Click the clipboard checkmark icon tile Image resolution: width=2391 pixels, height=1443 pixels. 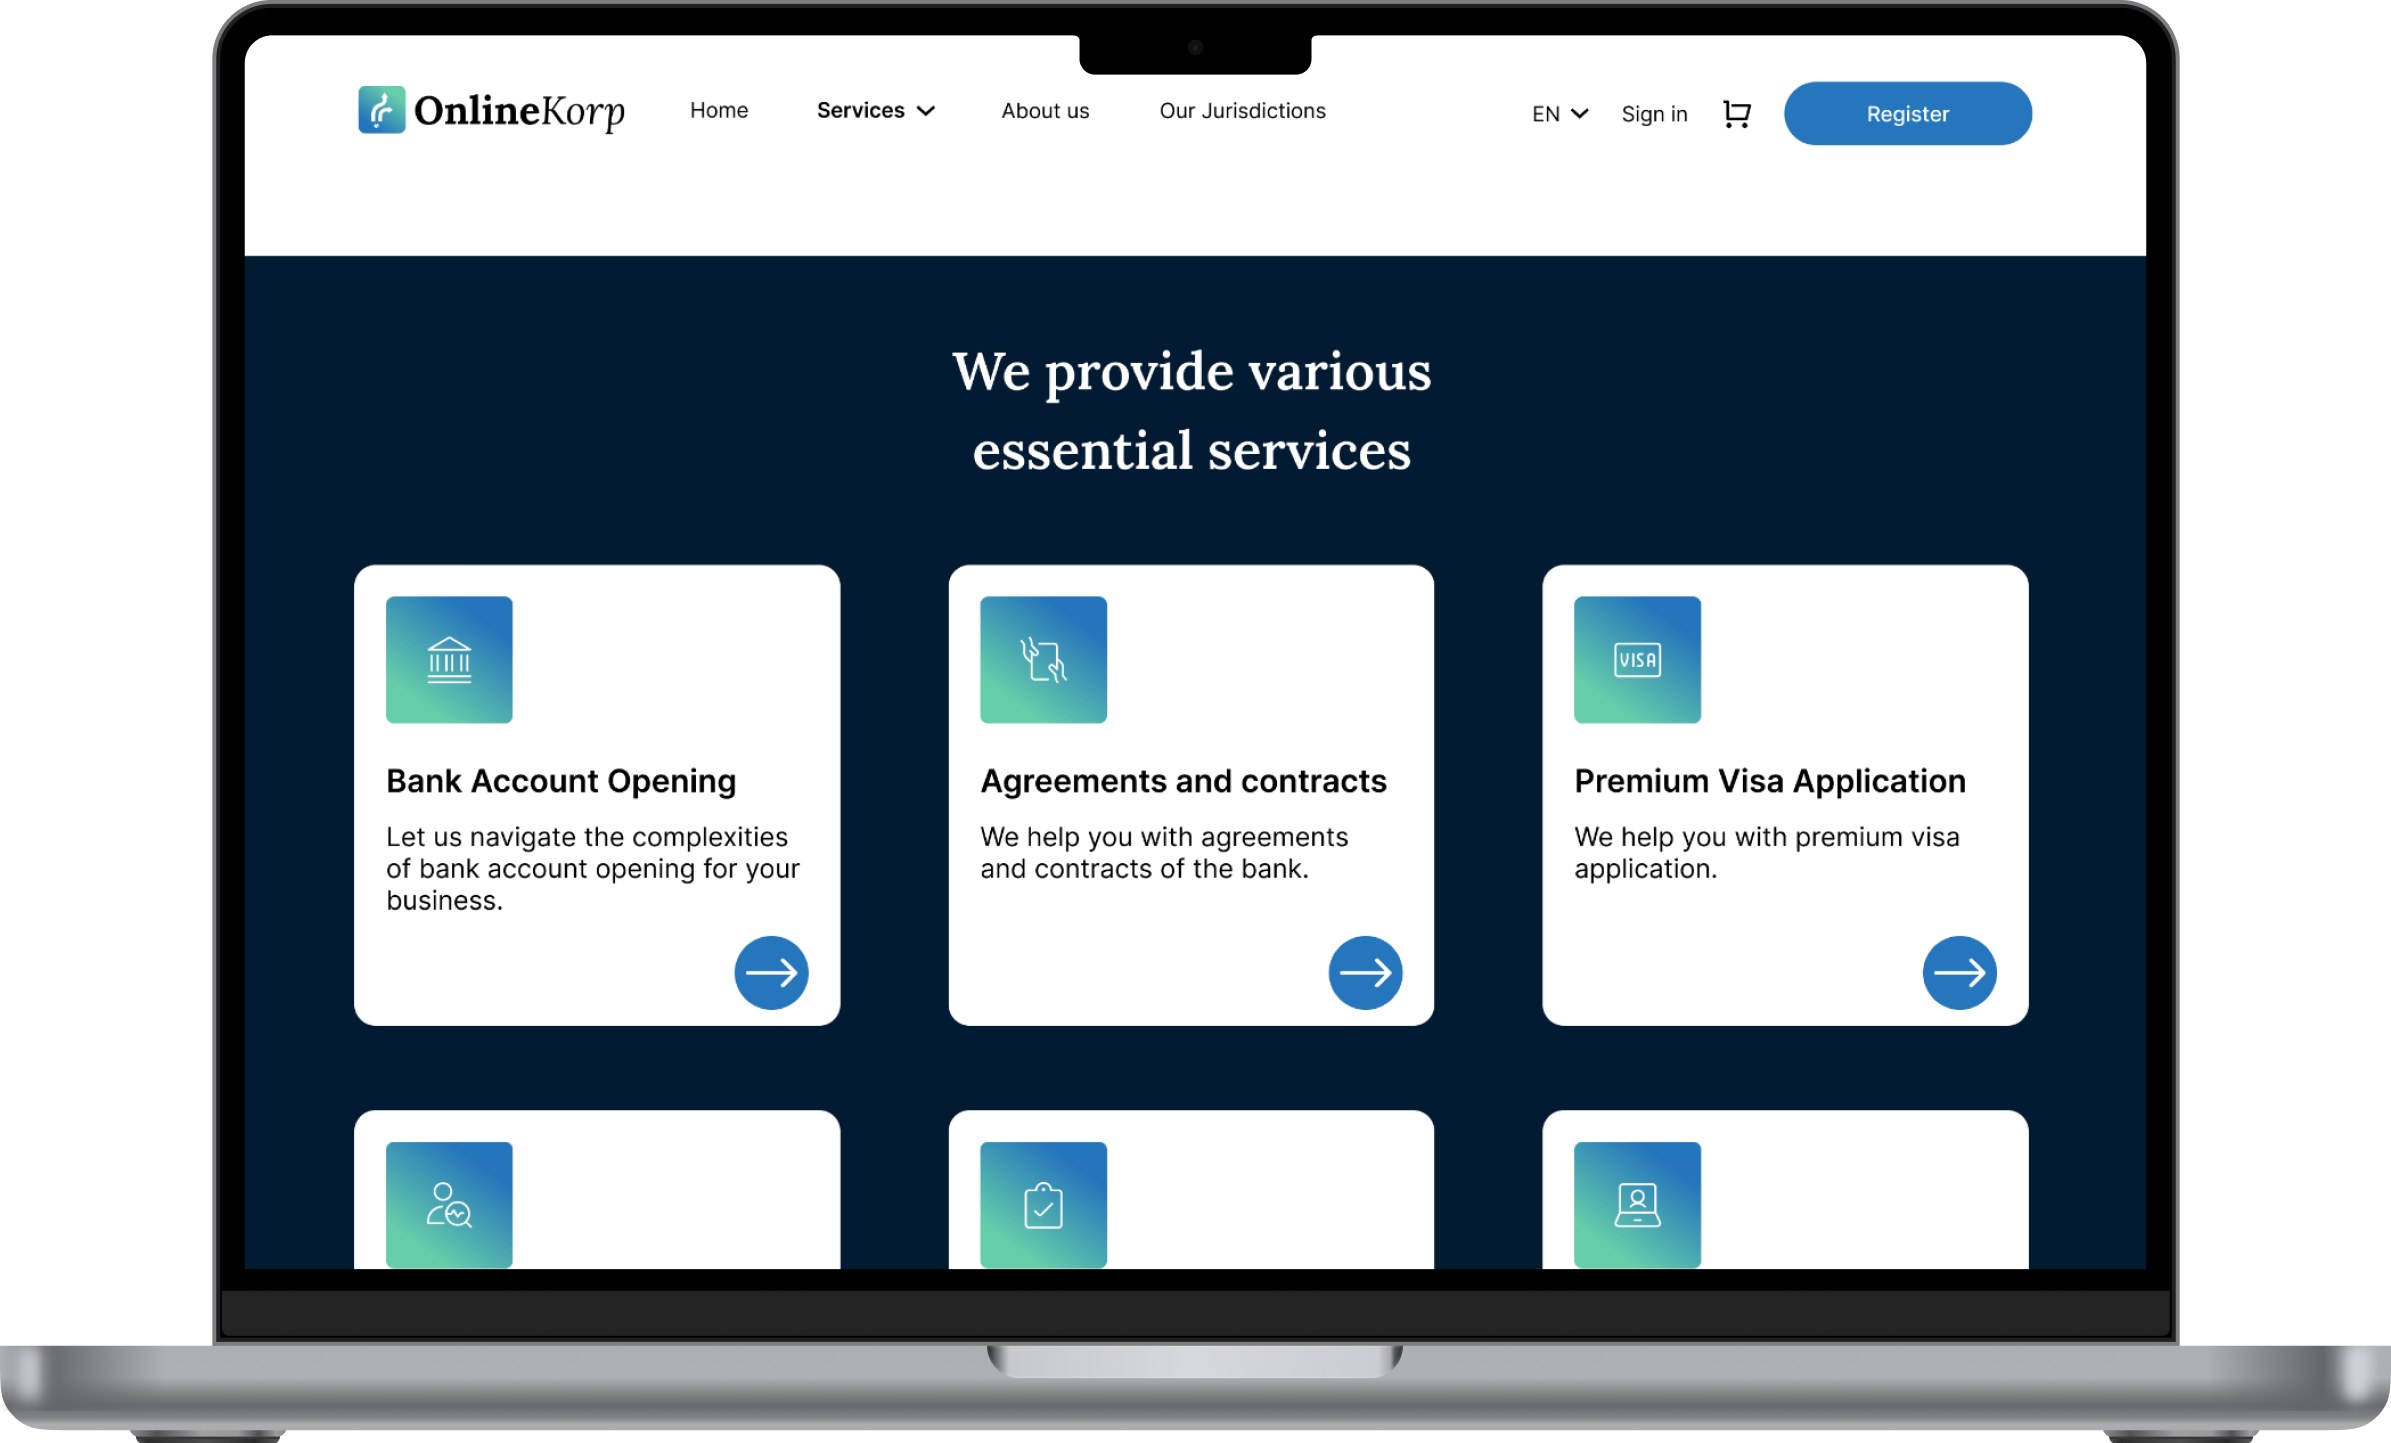tap(1043, 1205)
